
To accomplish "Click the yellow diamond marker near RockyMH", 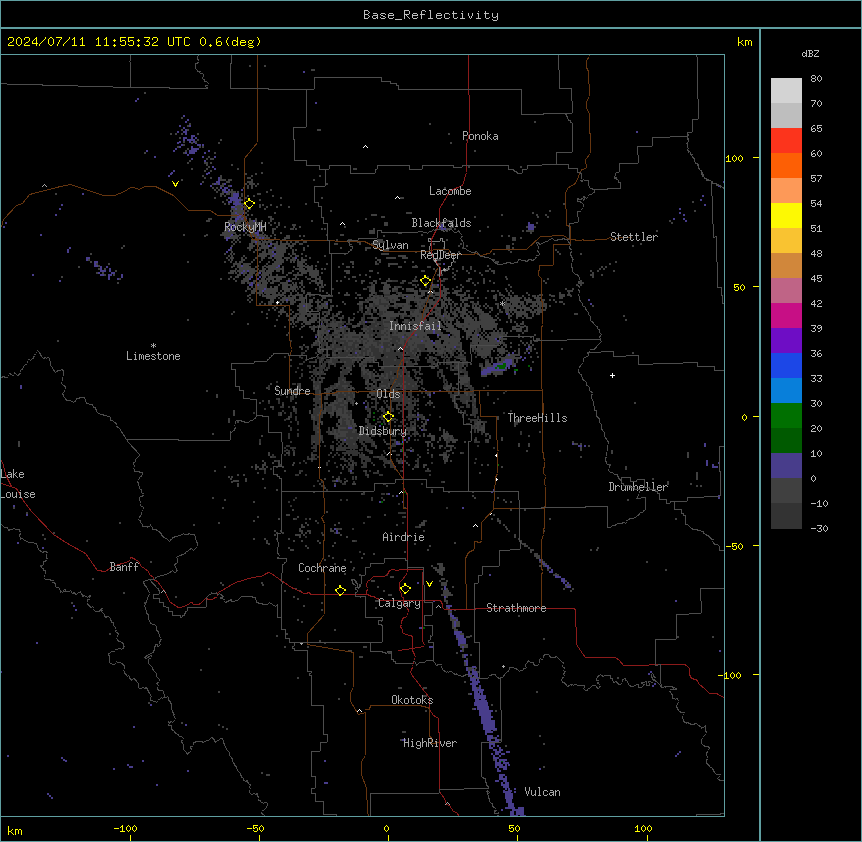I will (x=249, y=203).
